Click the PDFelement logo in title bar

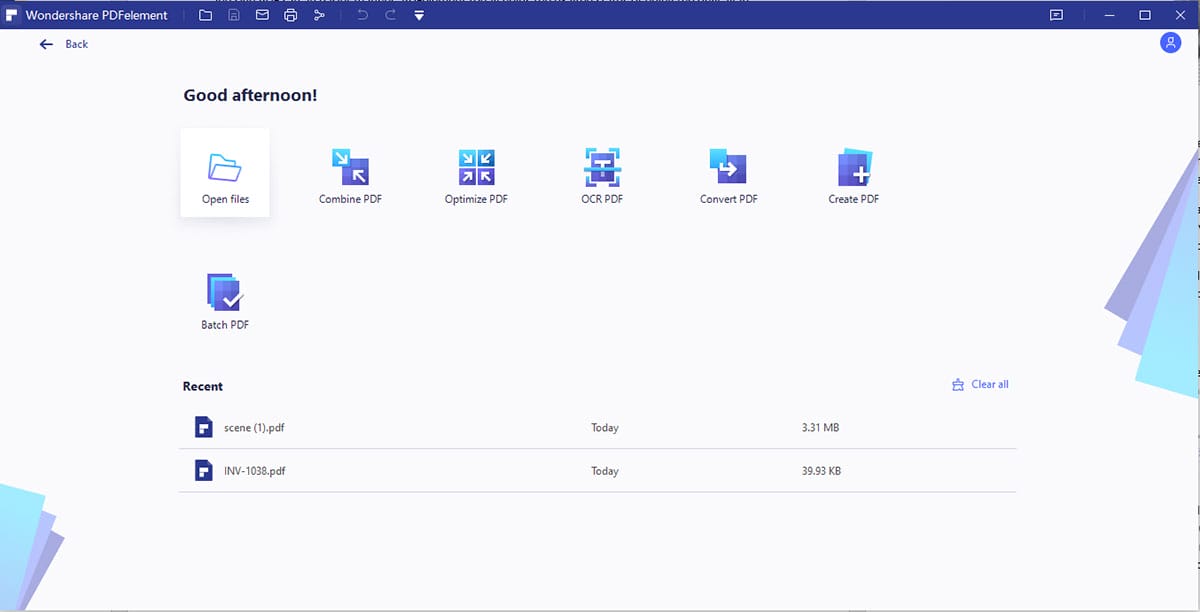click(12, 16)
